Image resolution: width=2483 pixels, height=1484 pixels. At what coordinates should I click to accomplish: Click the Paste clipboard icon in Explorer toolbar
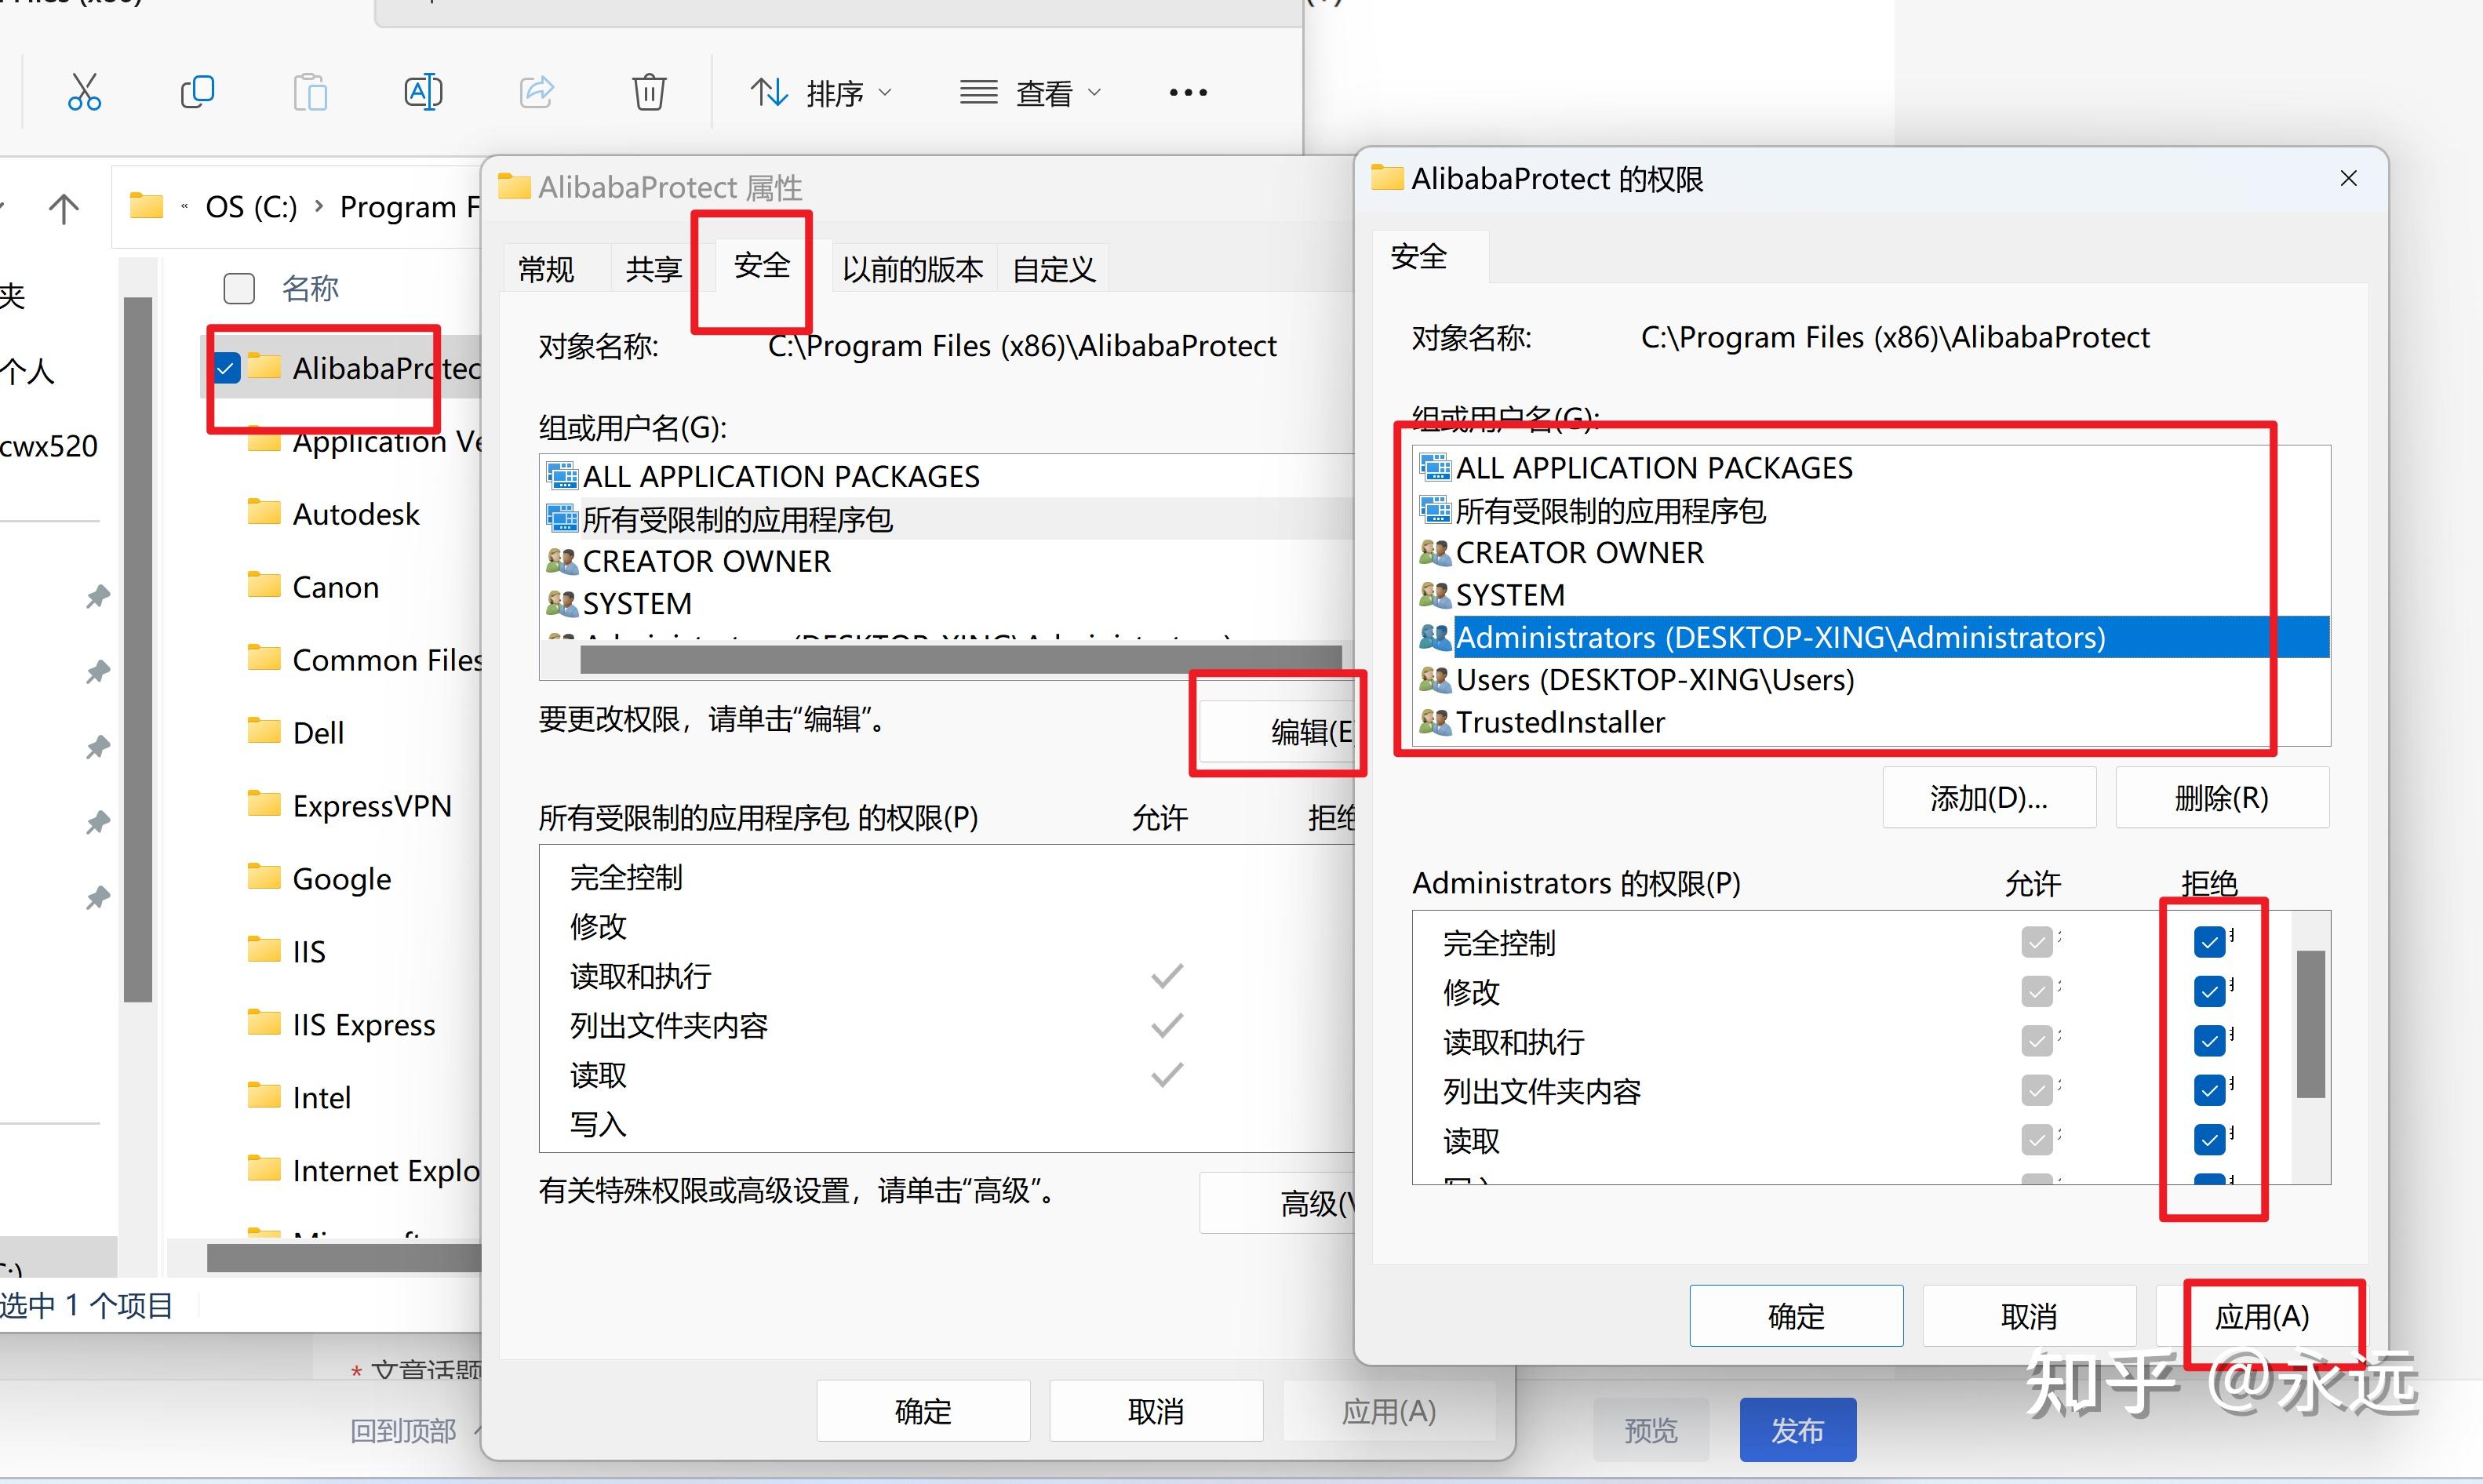point(310,92)
